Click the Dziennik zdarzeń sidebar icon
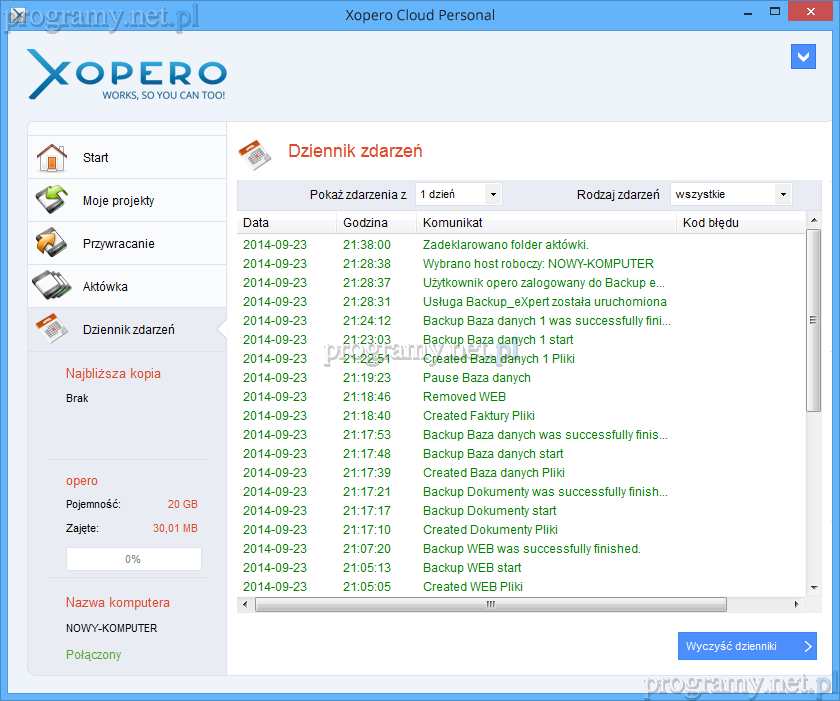Image resolution: width=840 pixels, height=701 pixels. 51,329
